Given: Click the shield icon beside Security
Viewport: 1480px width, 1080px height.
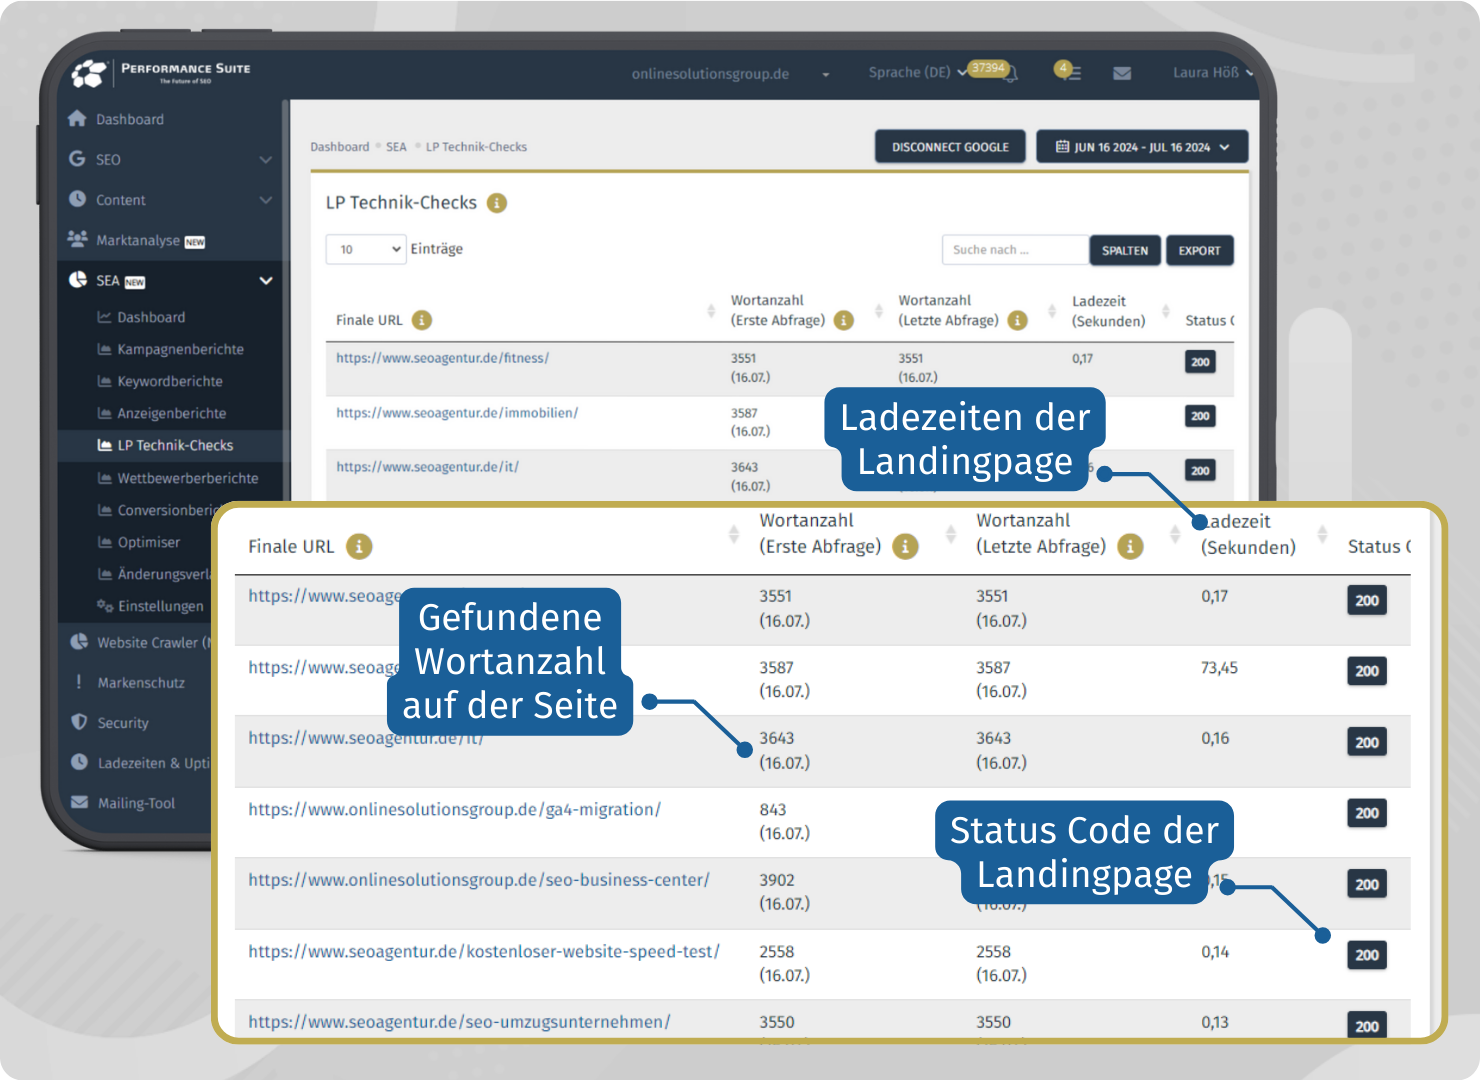Looking at the screenshot, I should point(79,722).
